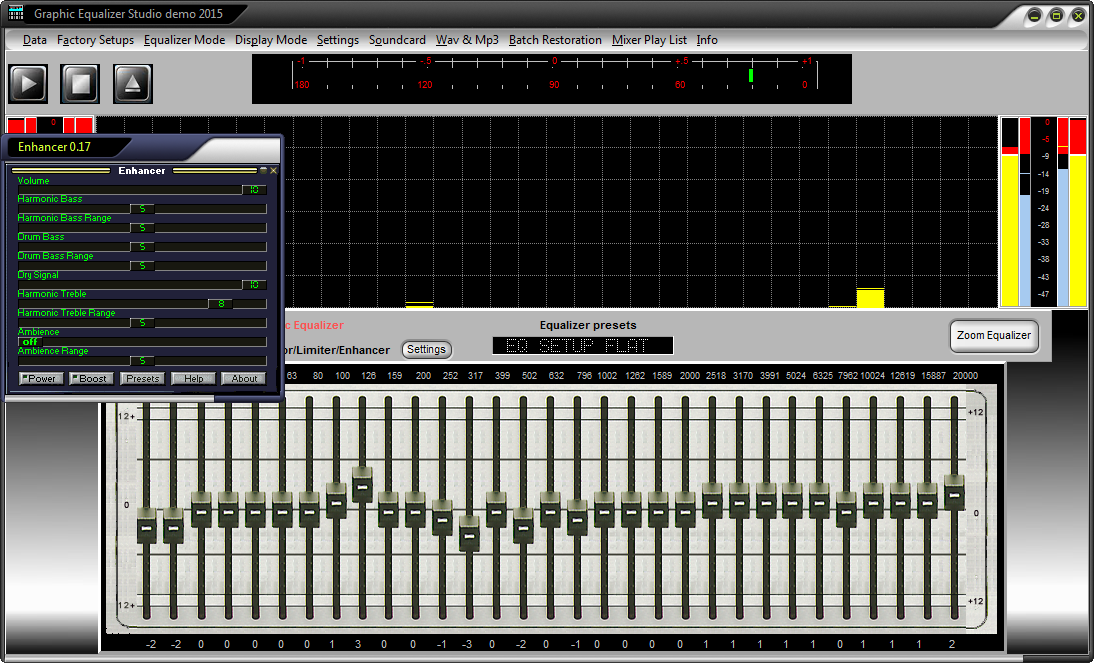Screen dimensions: 1094x663
Task: Open the Batch Restoration menu
Action: [x=555, y=40]
